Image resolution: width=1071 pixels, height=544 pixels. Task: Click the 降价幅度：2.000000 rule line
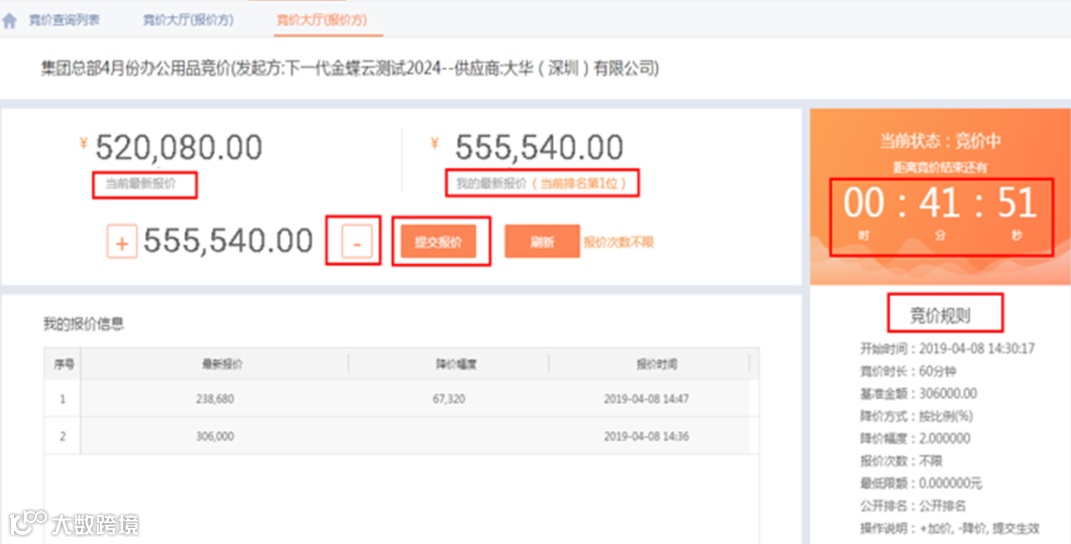coord(915,438)
